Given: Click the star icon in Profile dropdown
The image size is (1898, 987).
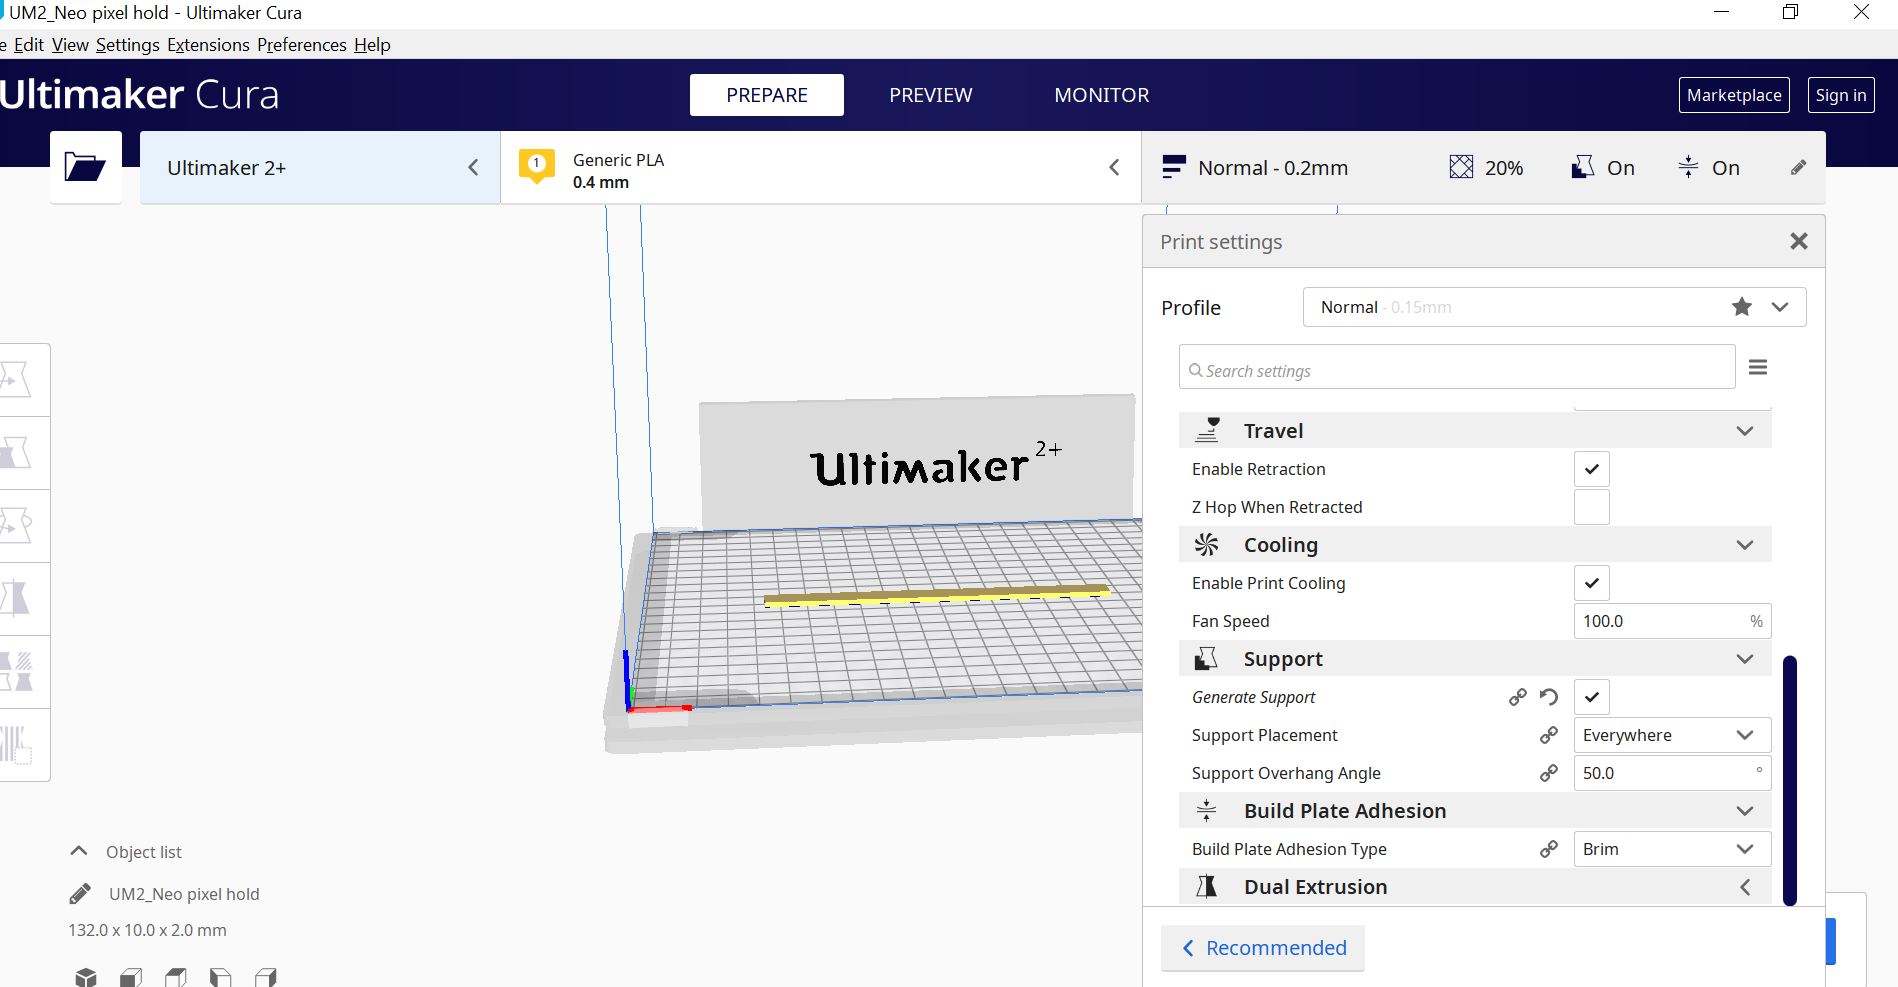Looking at the screenshot, I should click(x=1742, y=307).
